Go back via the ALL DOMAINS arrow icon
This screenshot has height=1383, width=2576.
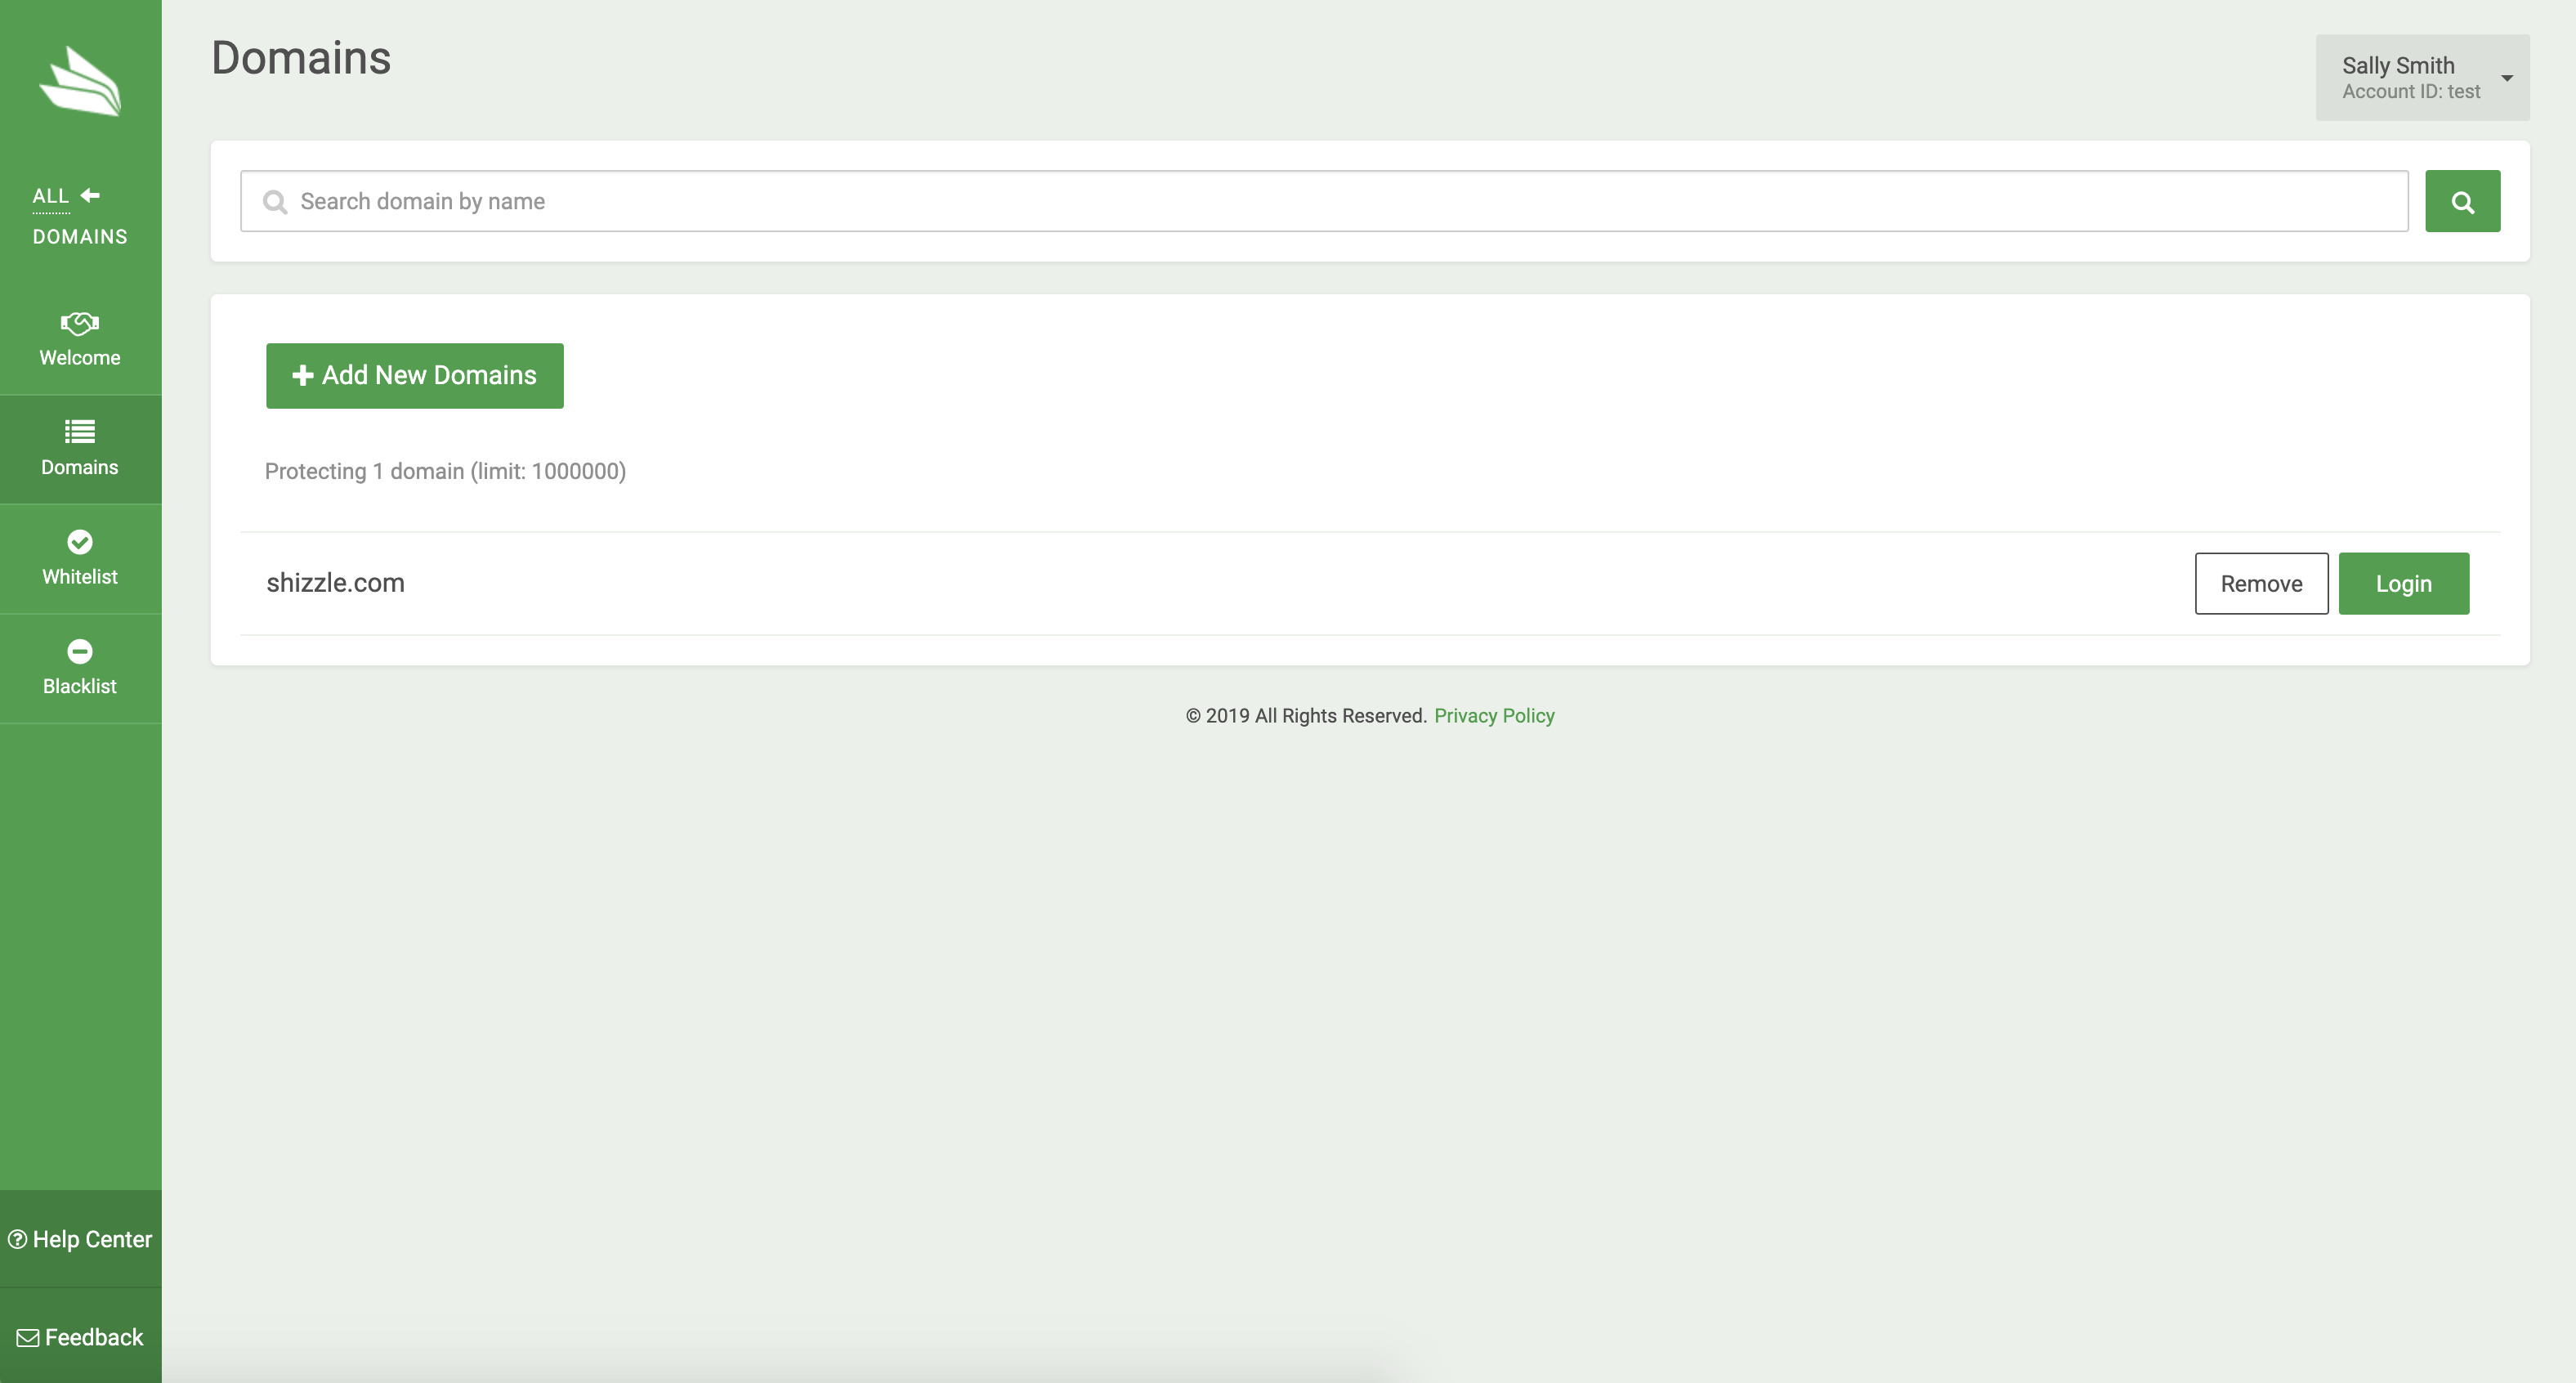pos(90,195)
